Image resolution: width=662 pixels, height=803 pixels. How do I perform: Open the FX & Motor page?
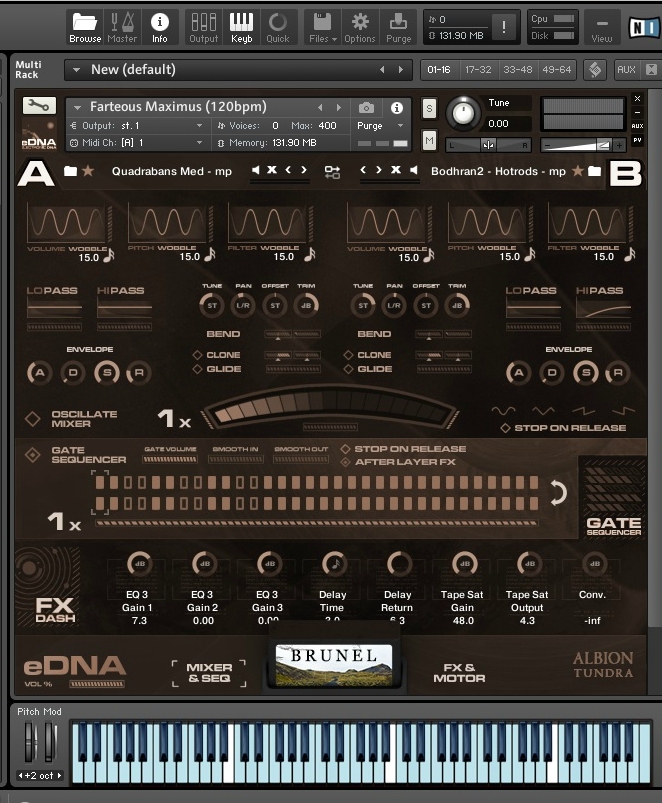click(459, 673)
